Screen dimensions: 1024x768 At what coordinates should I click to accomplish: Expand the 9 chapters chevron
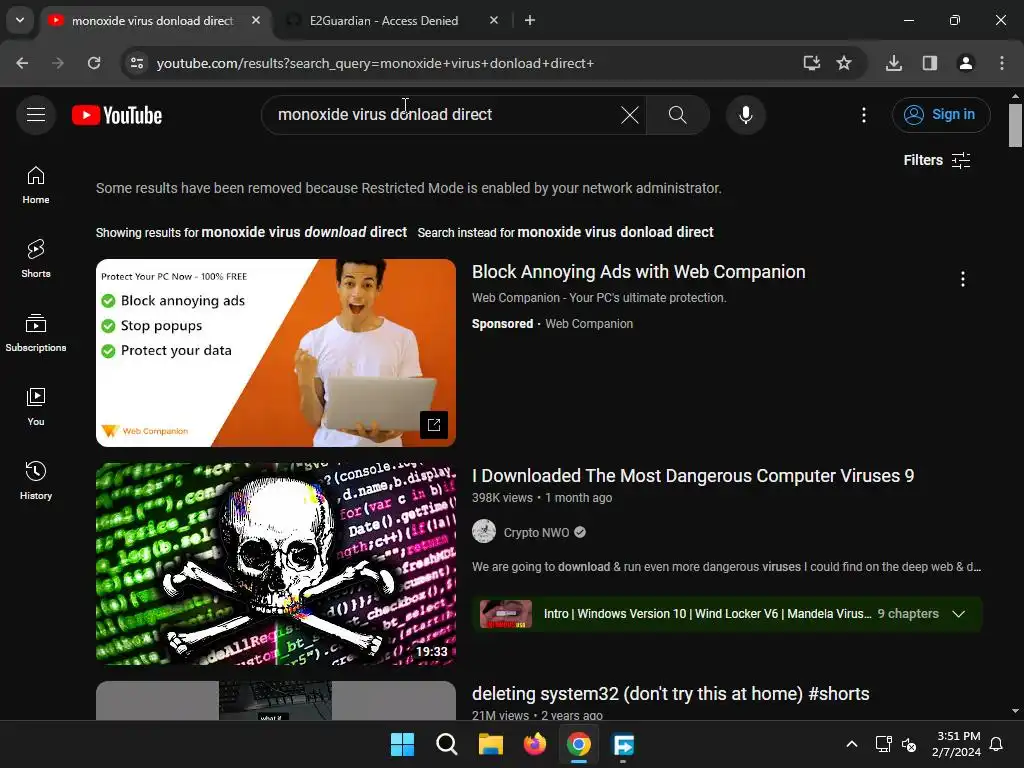(959, 614)
